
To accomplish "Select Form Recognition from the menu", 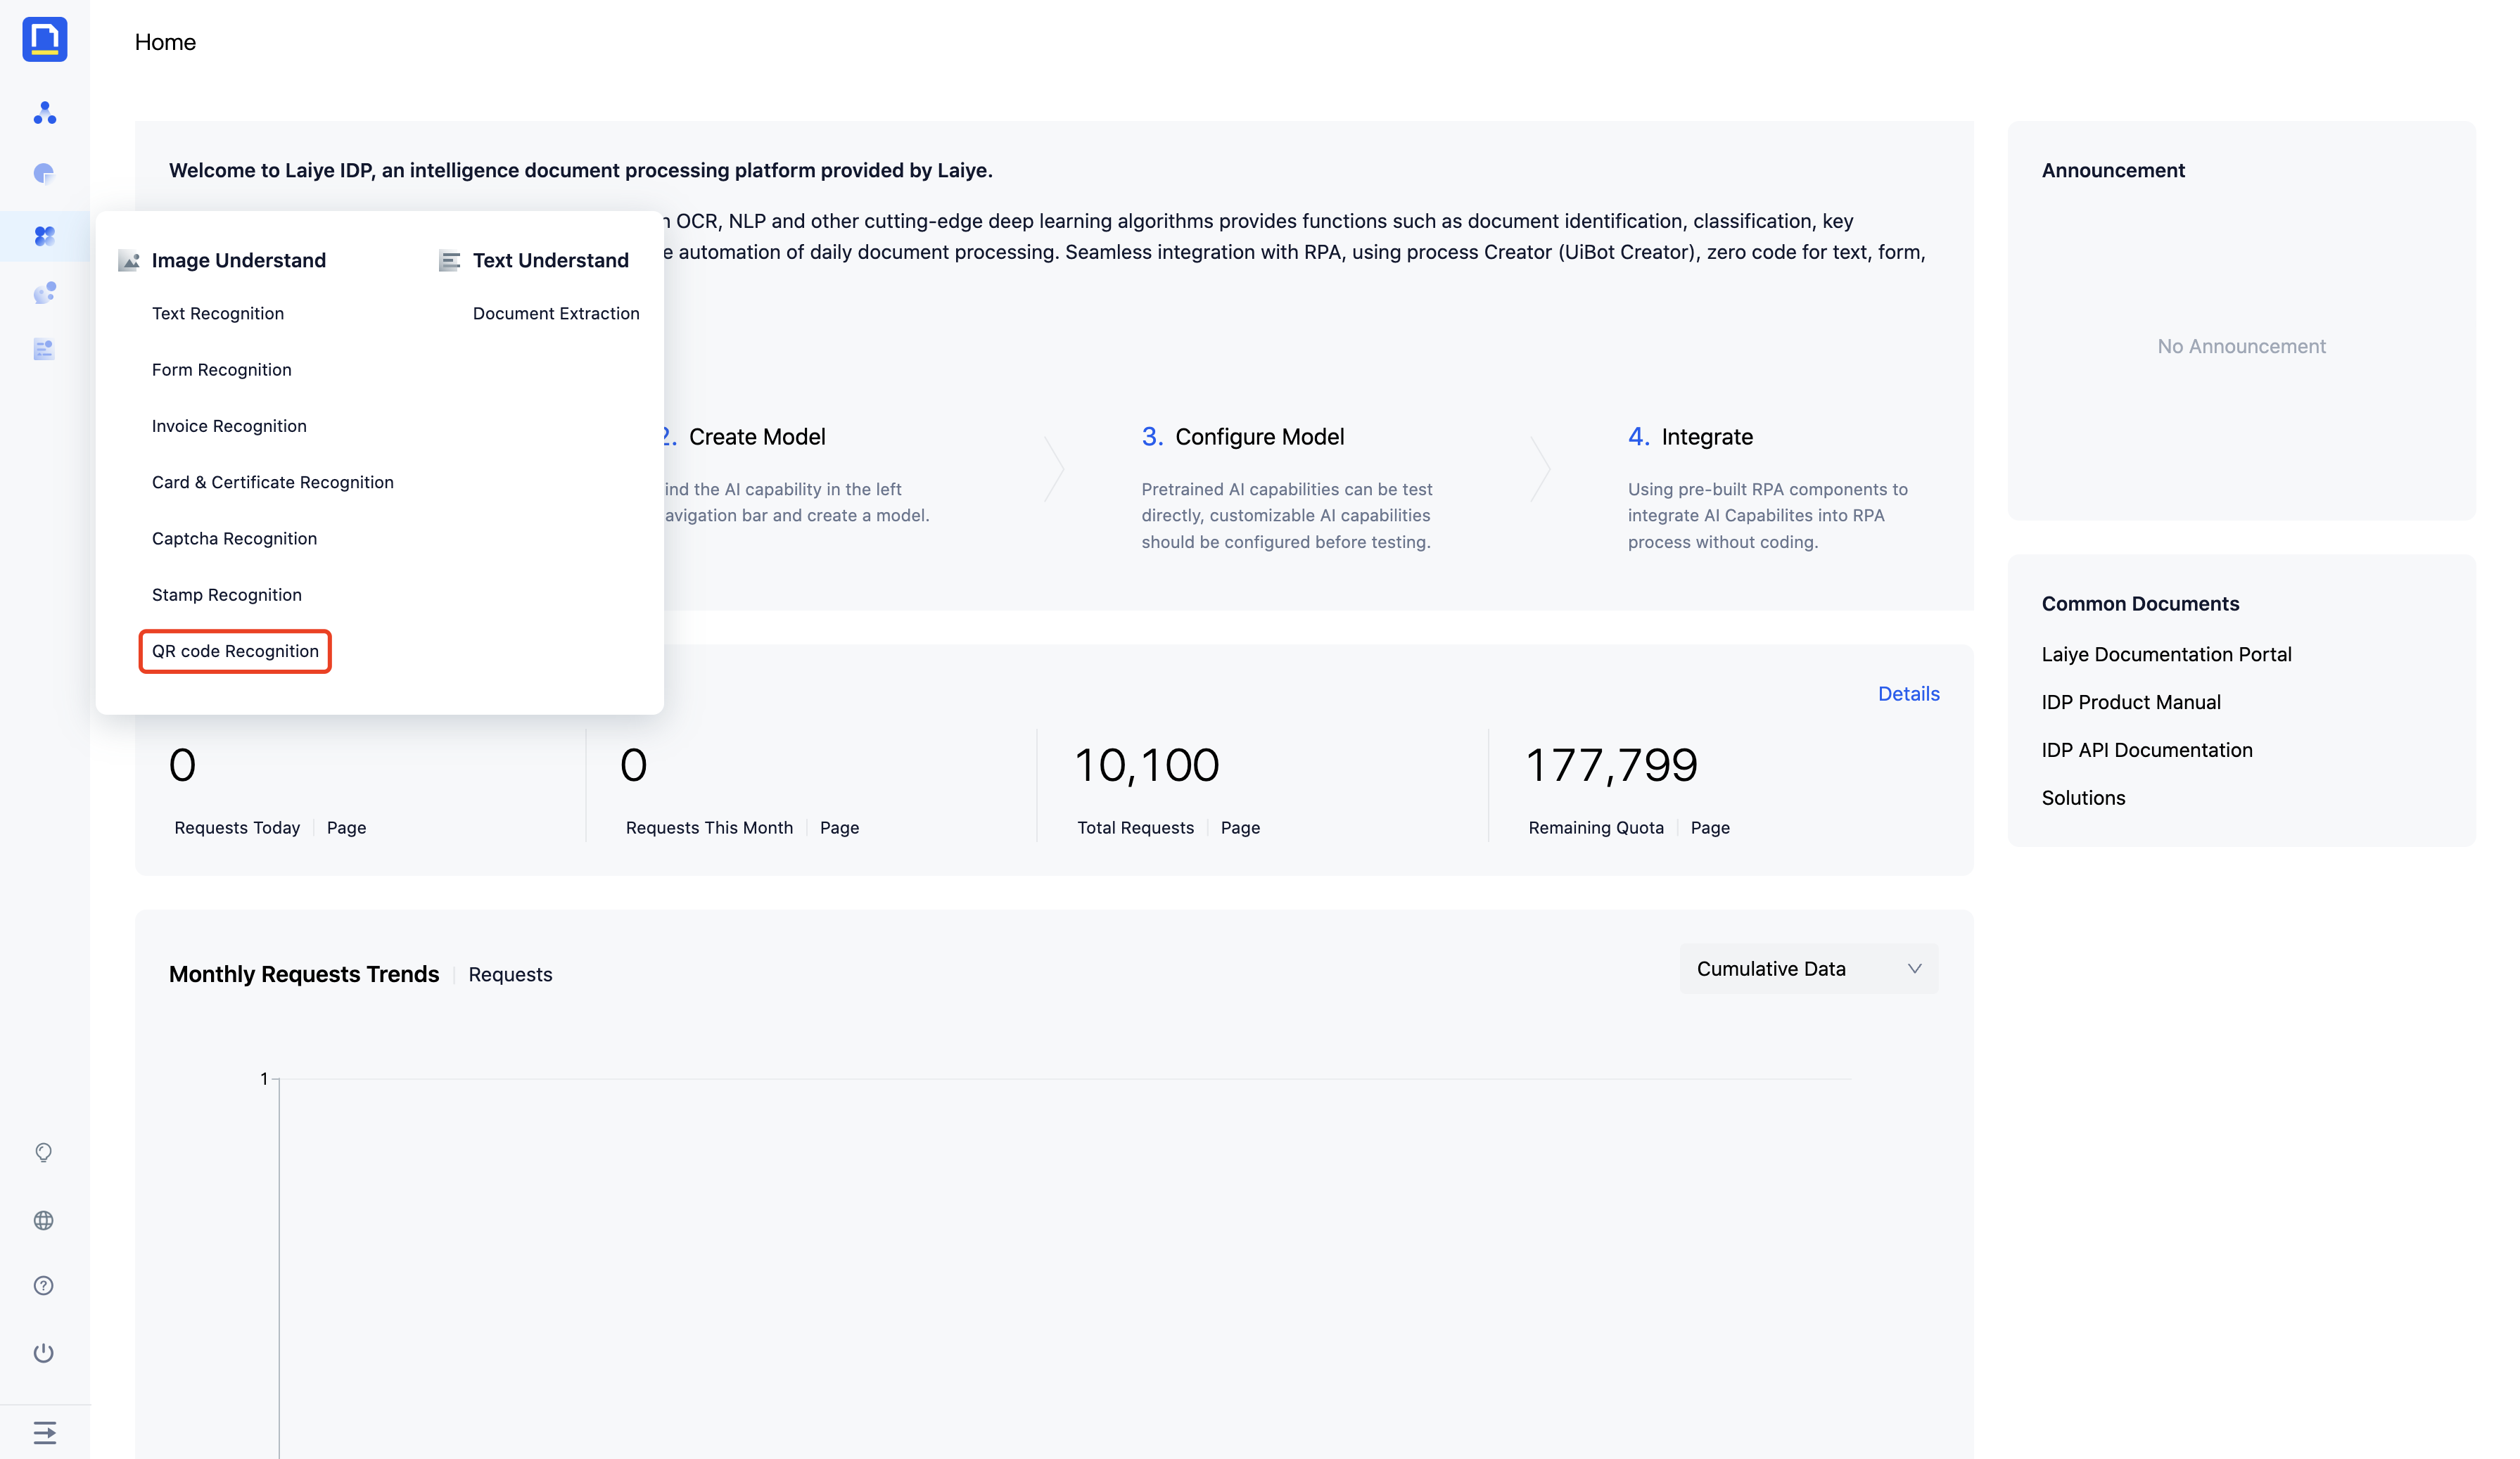I will pos(222,370).
